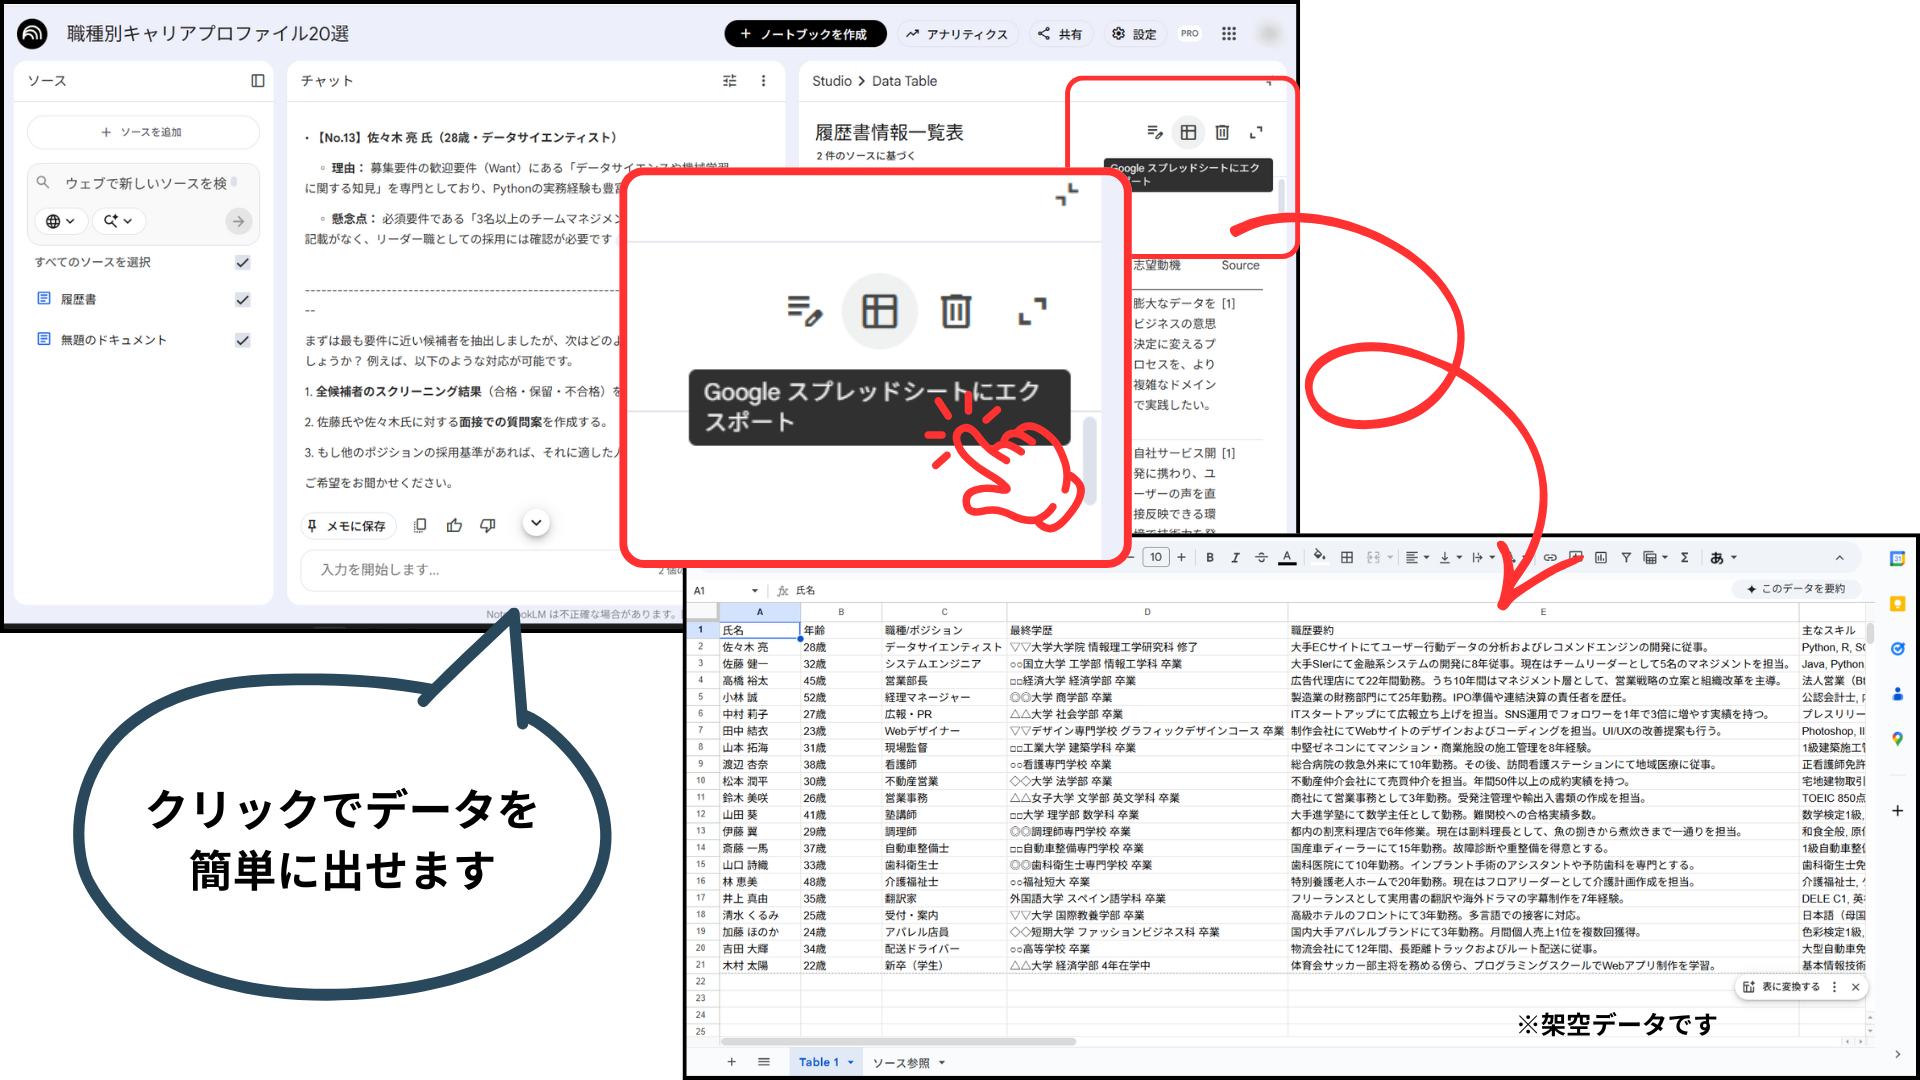Uncheck the 無題のドキュメント source checkbox

pos(242,340)
